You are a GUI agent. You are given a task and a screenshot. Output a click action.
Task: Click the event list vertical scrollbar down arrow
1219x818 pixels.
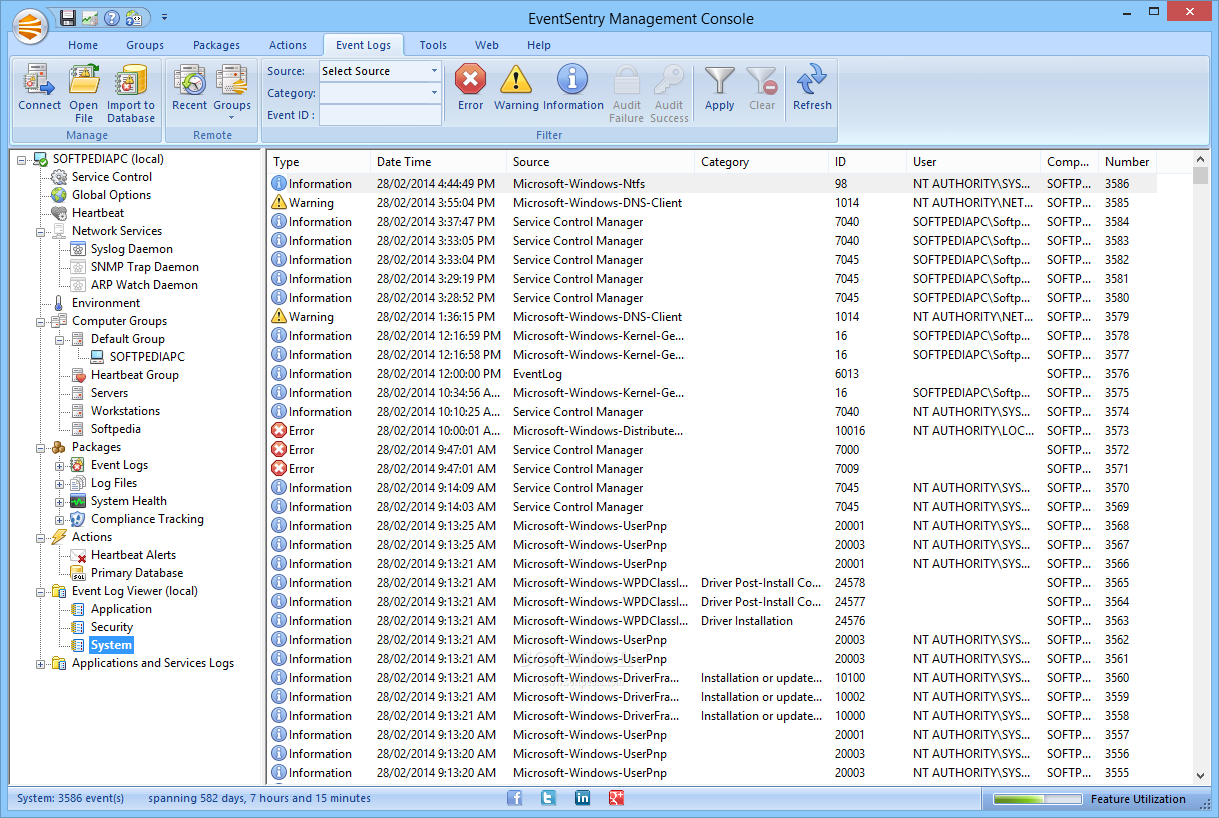[x=1201, y=775]
